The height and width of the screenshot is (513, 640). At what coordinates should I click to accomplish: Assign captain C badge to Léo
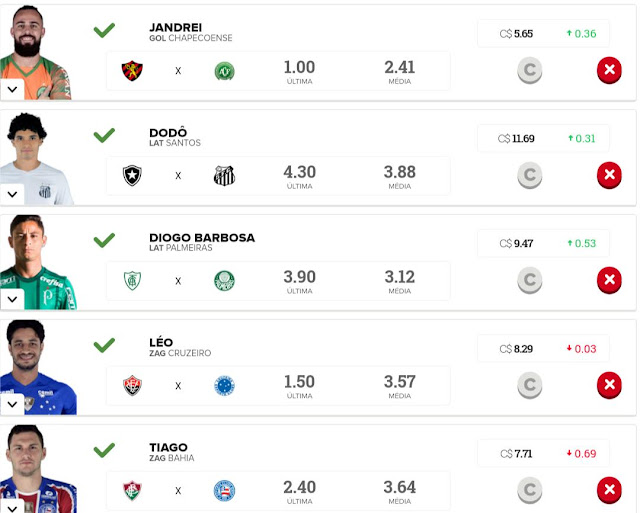point(529,385)
